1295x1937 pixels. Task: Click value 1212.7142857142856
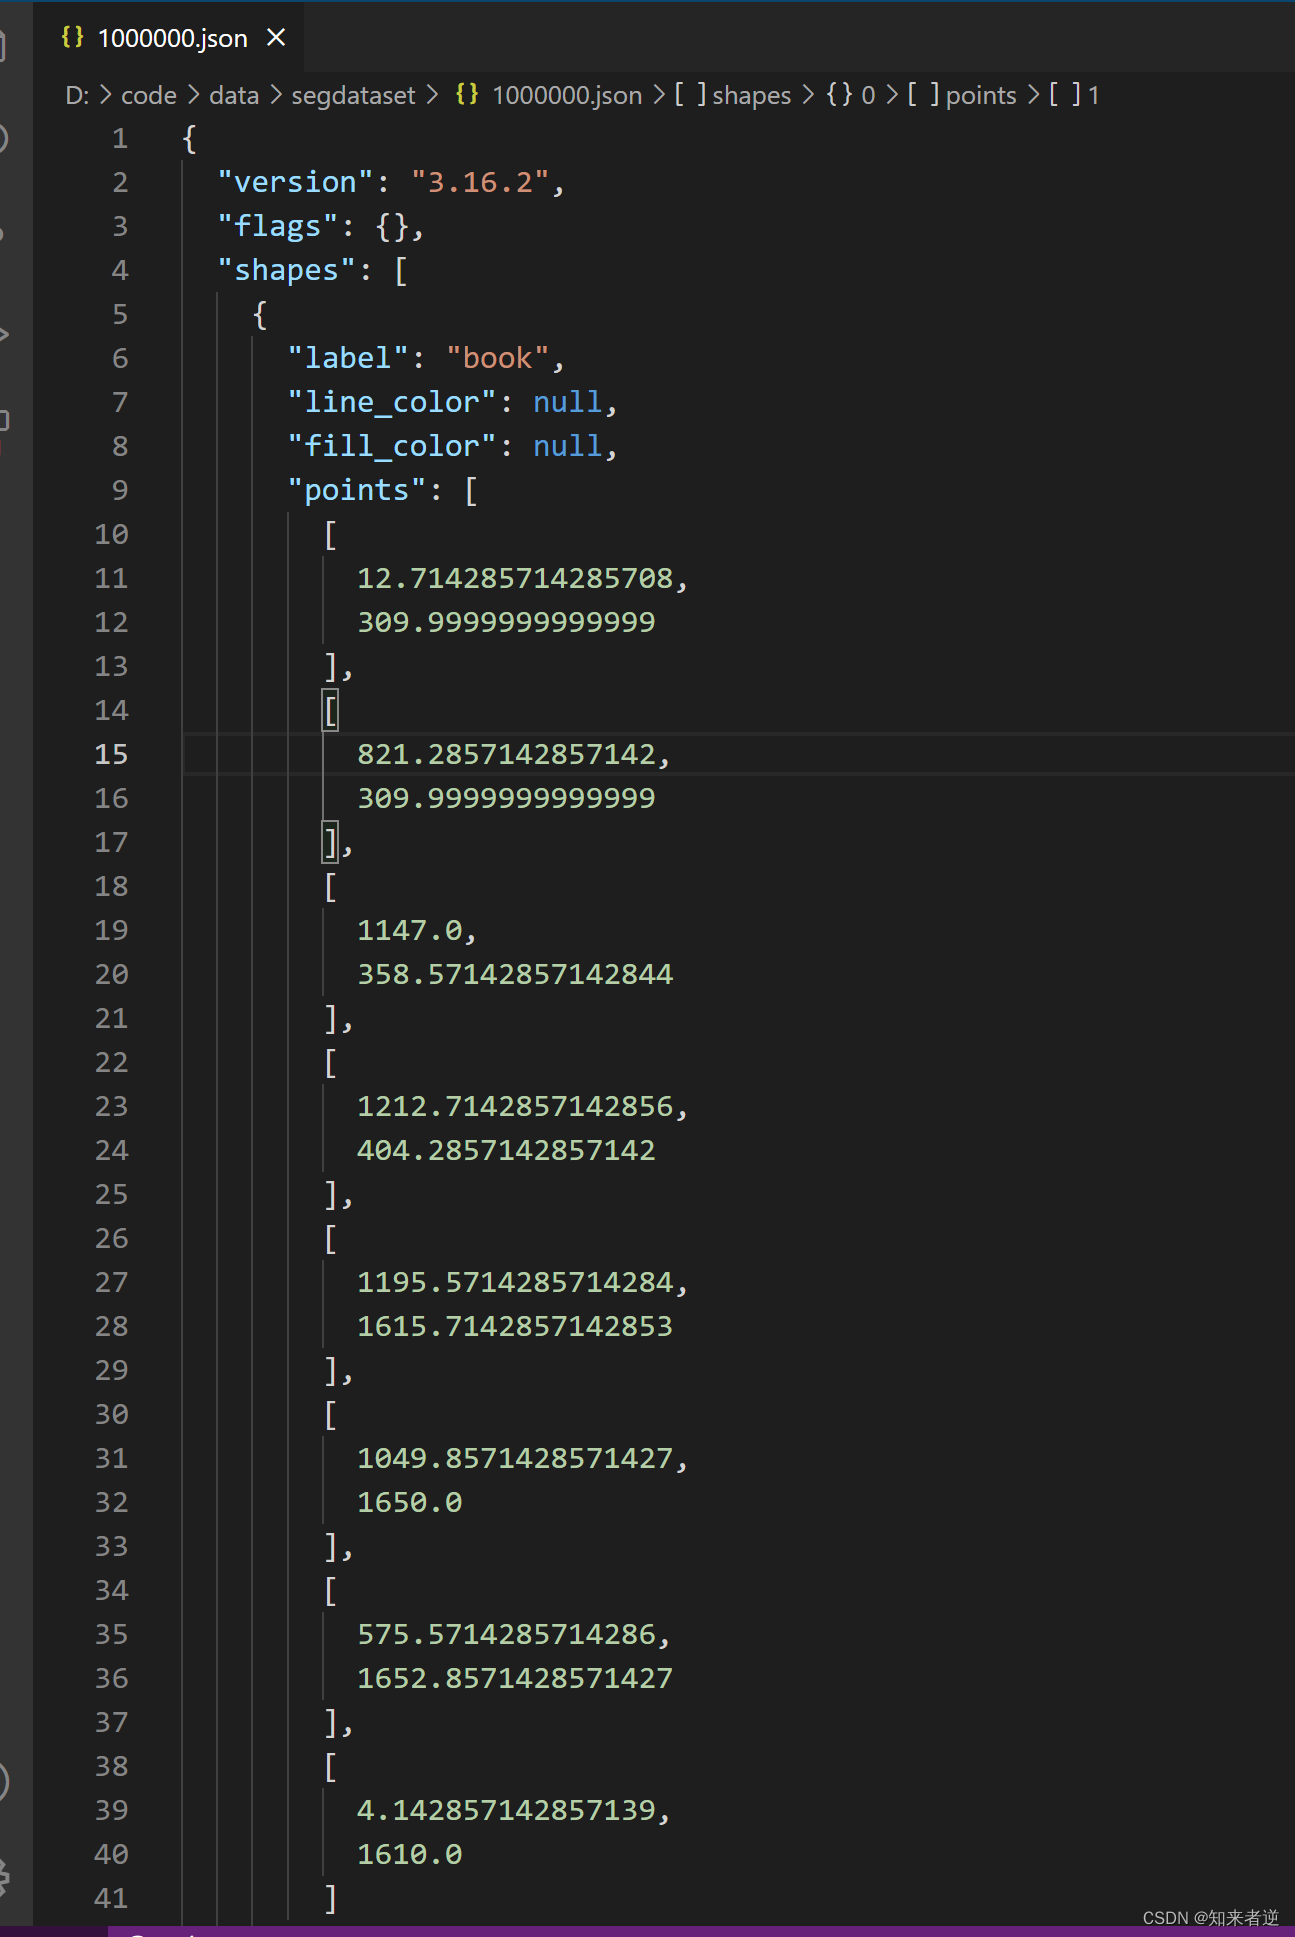[x=515, y=1106]
